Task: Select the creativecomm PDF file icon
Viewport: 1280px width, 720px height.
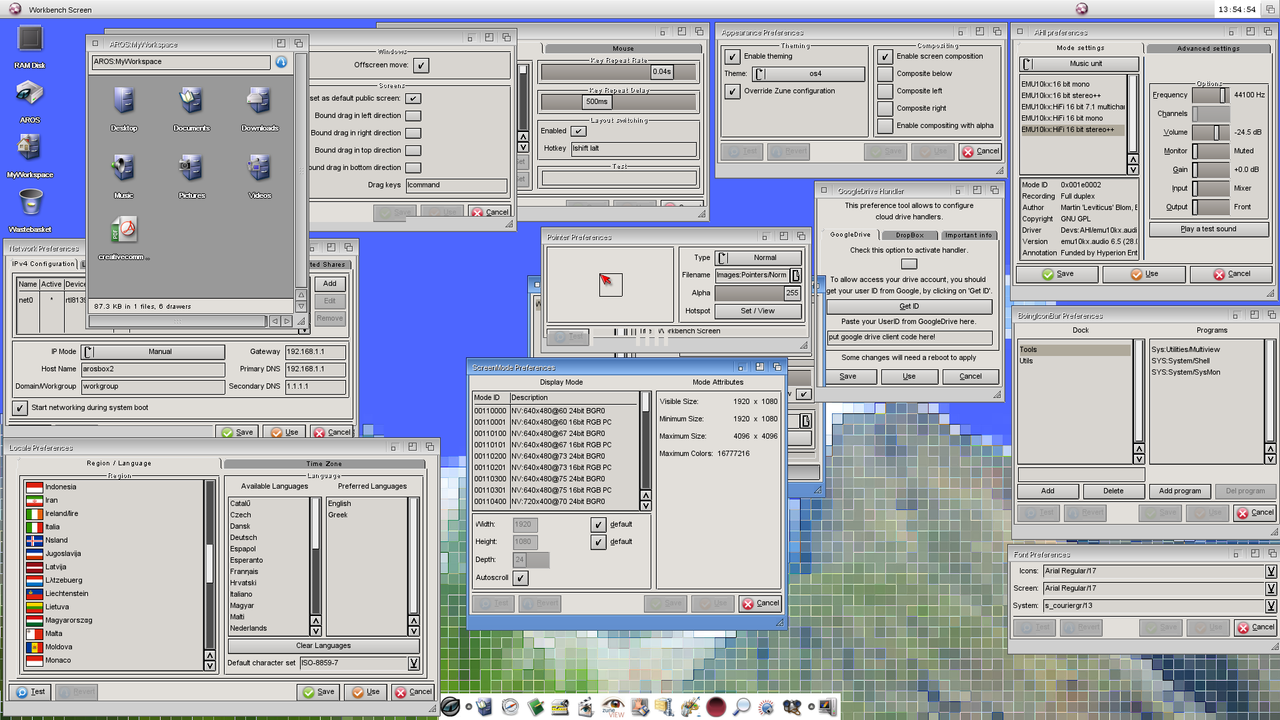Action: 123,230
